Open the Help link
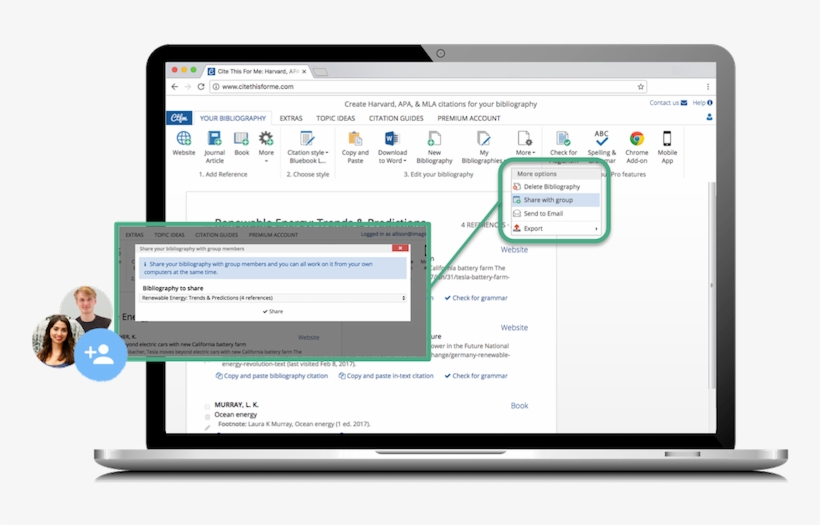The width and height of the screenshot is (820, 525). (702, 102)
